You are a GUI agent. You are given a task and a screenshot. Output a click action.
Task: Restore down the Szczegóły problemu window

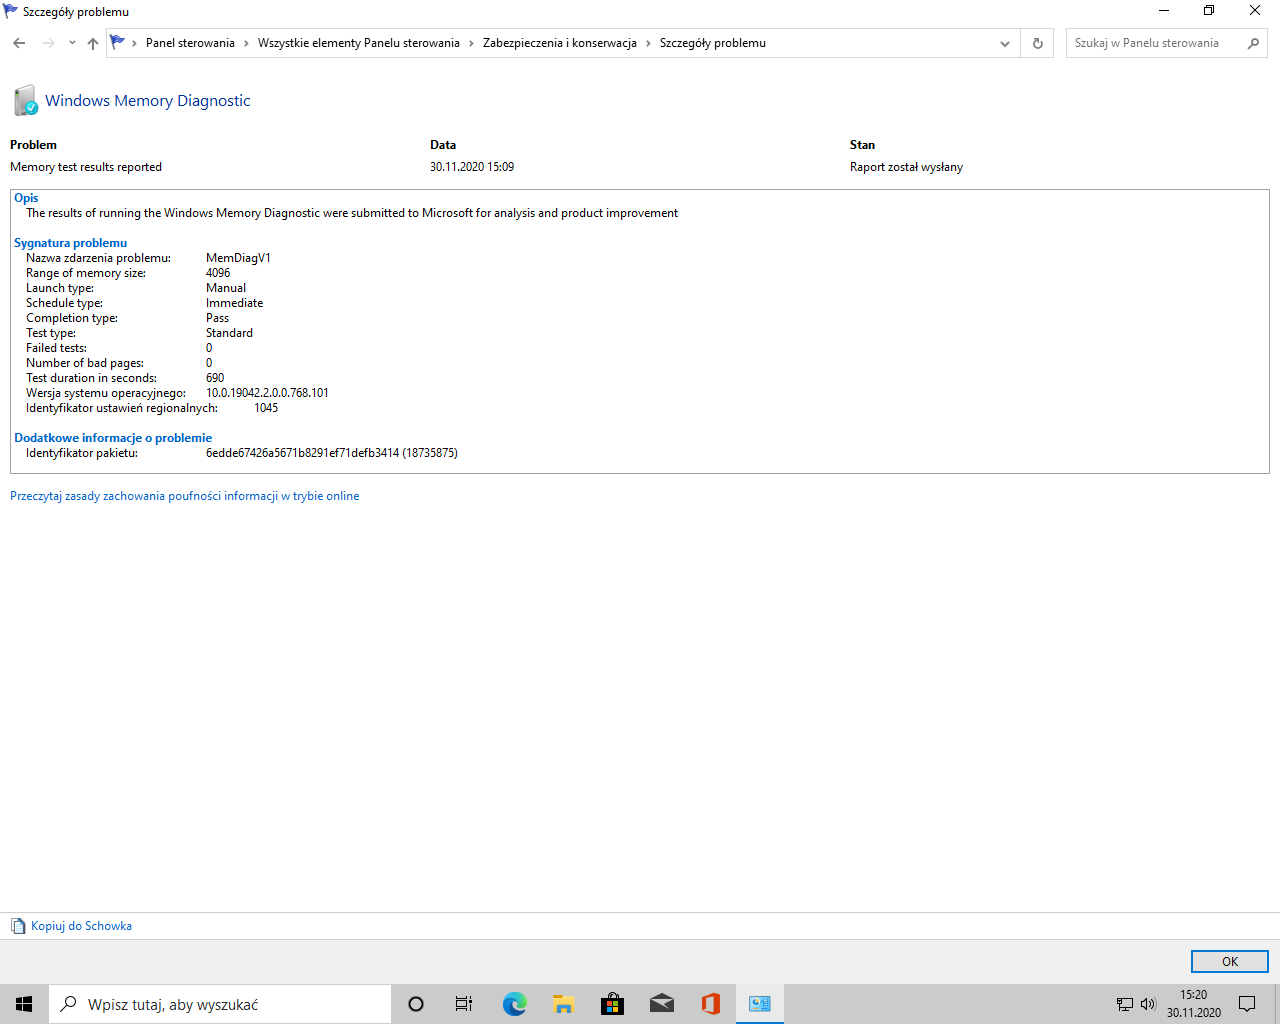tap(1209, 11)
